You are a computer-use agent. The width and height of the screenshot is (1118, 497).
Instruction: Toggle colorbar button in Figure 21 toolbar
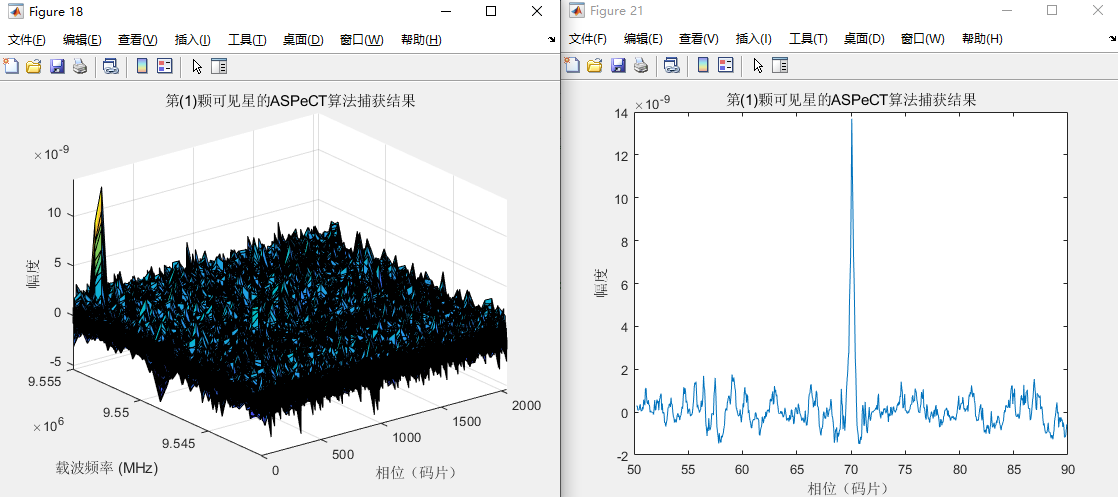click(x=703, y=66)
